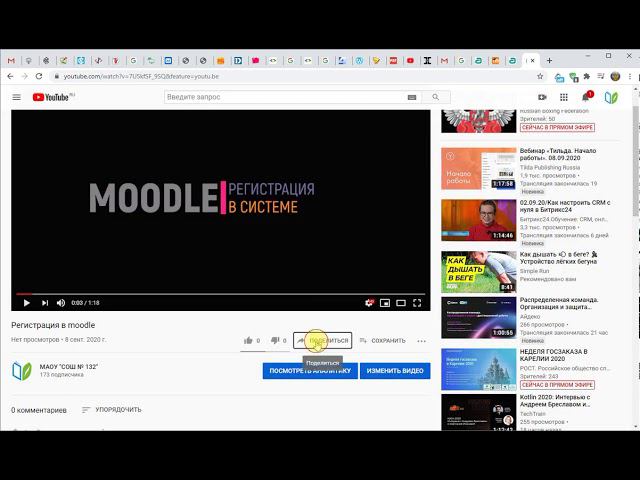Screen dimensions: 640x480
Task: Click the Tilda Publishing Russia channel name
Action: point(550,167)
